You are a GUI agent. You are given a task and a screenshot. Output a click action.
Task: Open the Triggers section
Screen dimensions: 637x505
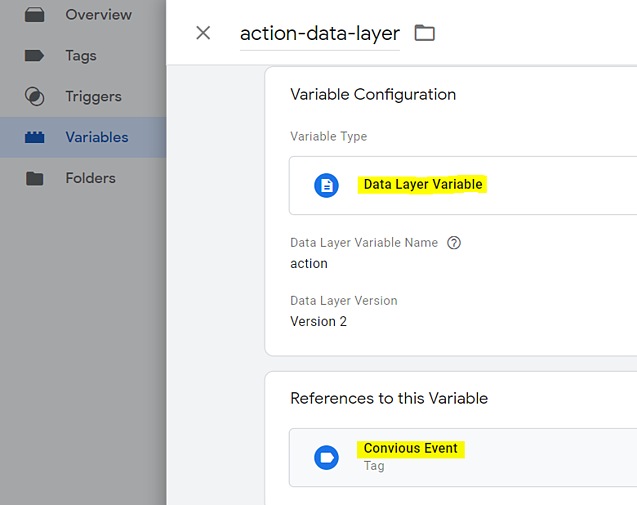pyautogui.click(x=93, y=96)
